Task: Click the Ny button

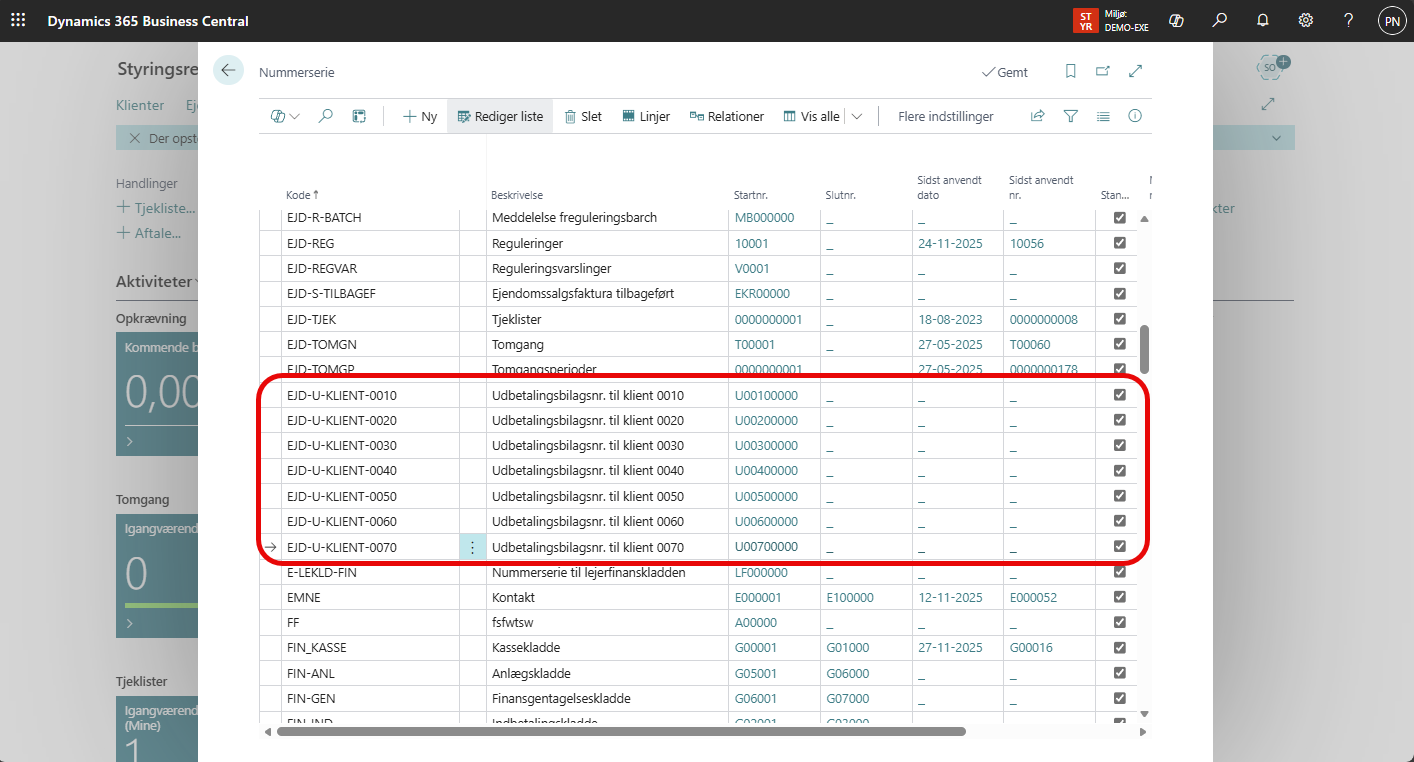Action: tap(420, 116)
